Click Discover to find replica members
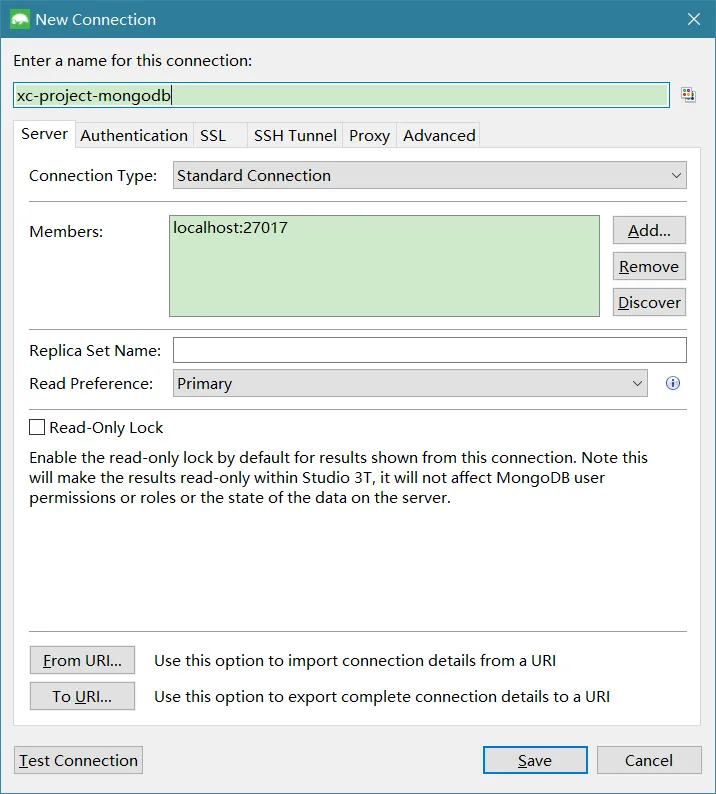 click(649, 302)
